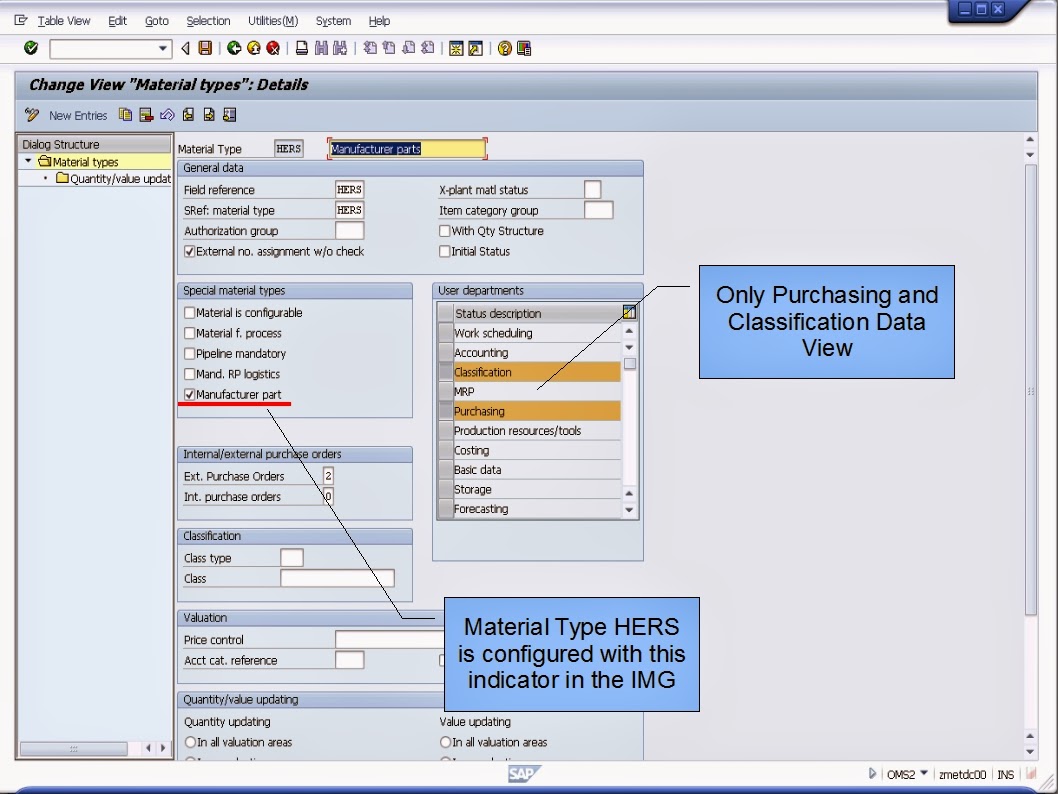Select the Classification department row
The width and height of the screenshot is (1058, 794).
coord(536,372)
